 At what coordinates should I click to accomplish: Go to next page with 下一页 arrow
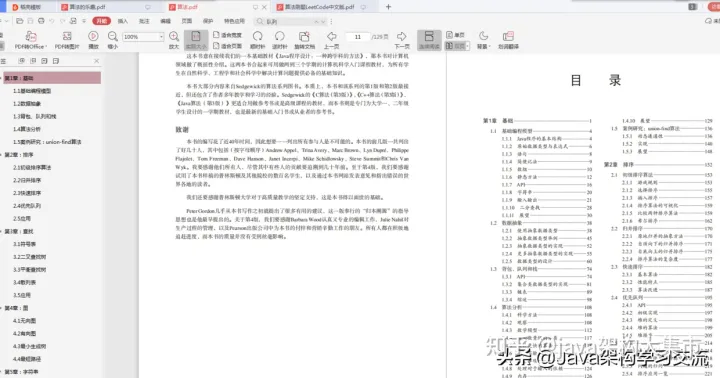click(x=402, y=40)
